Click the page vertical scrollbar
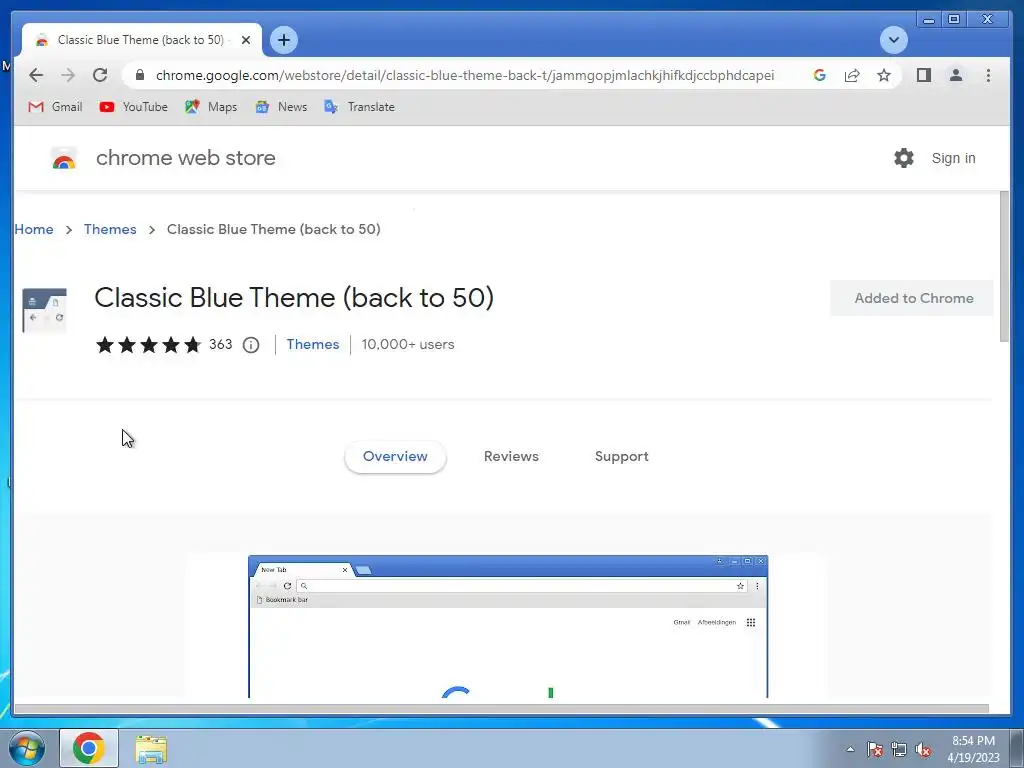 pos(1004,266)
